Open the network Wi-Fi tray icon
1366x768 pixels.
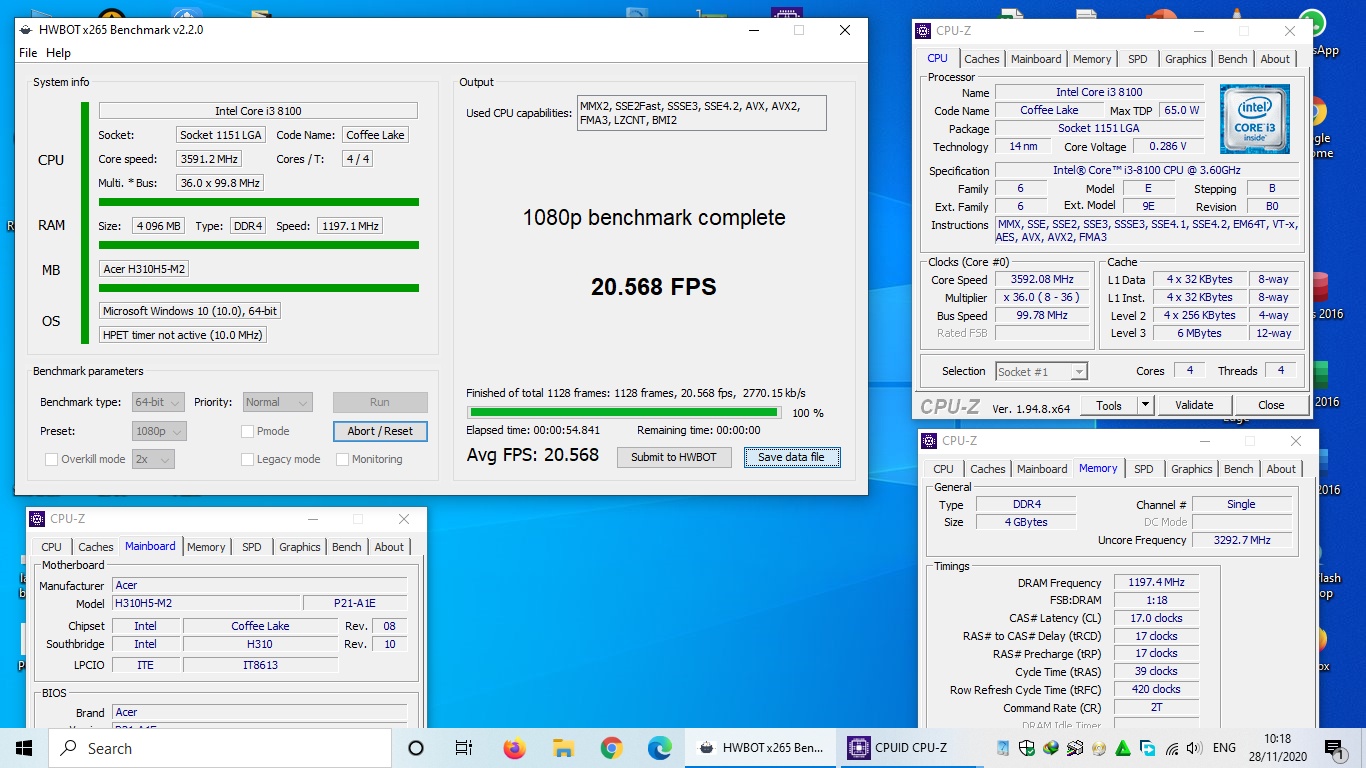pos(1172,748)
